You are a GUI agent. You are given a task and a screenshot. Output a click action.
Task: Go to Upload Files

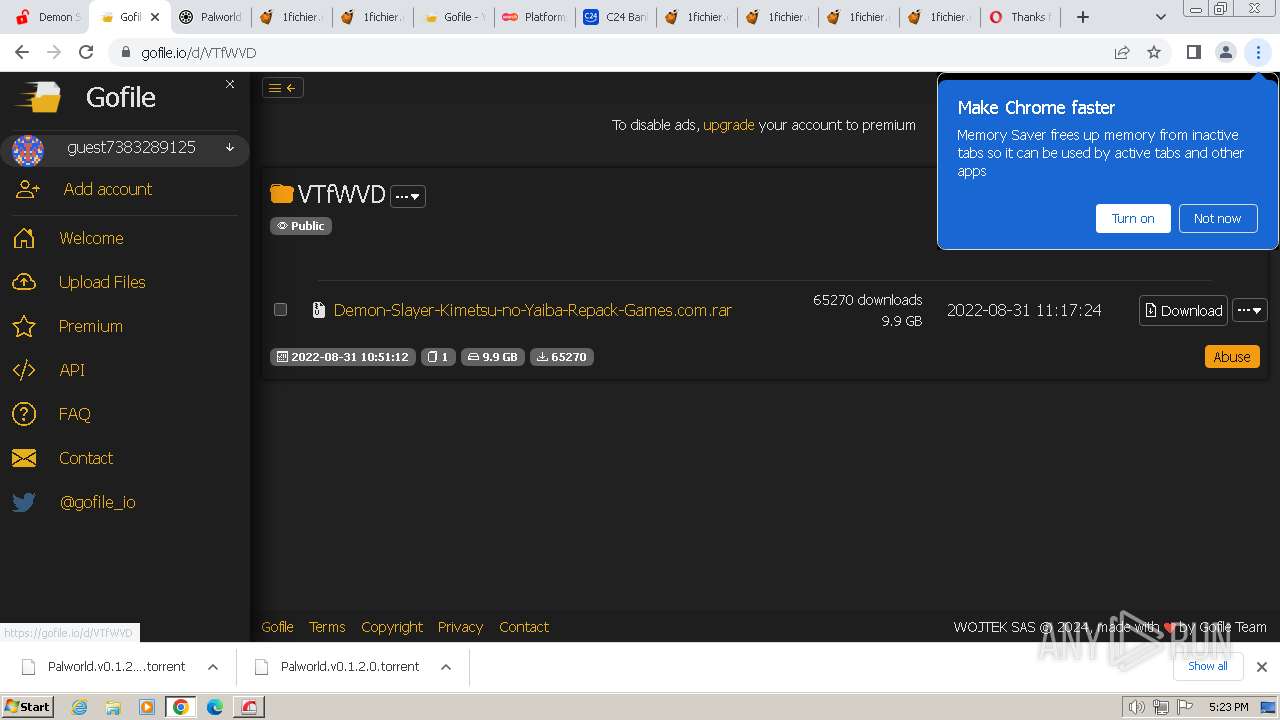point(102,282)
